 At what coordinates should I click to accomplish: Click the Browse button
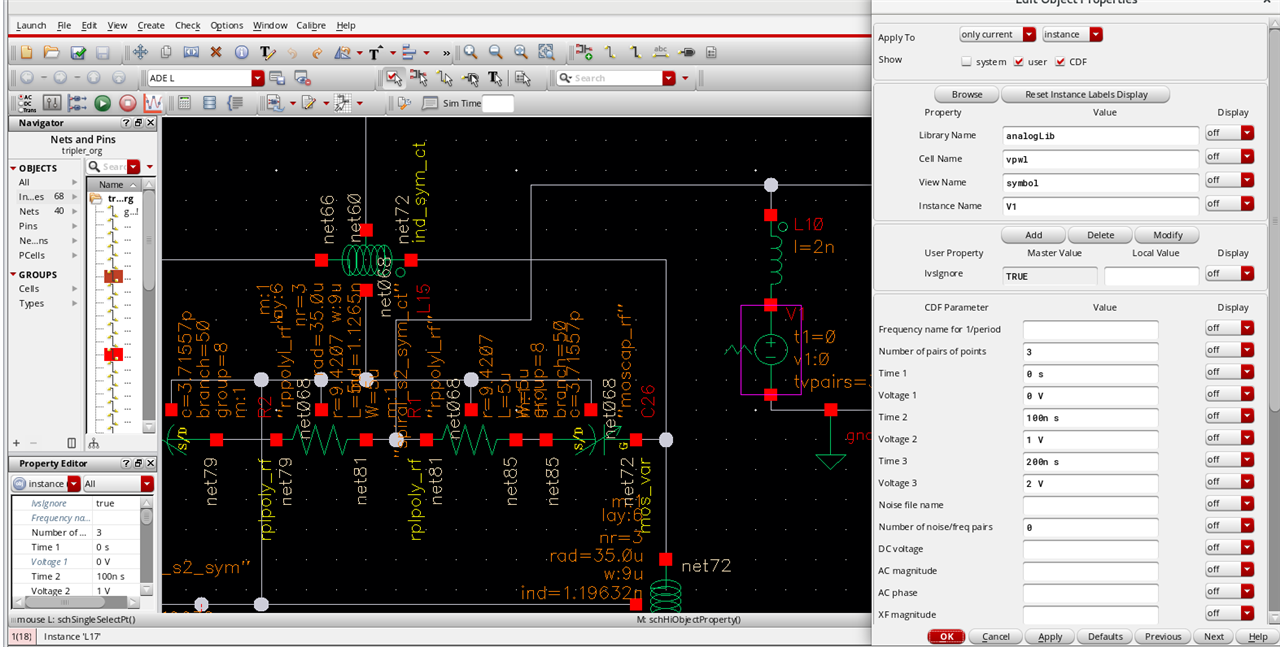click(966, 94)
